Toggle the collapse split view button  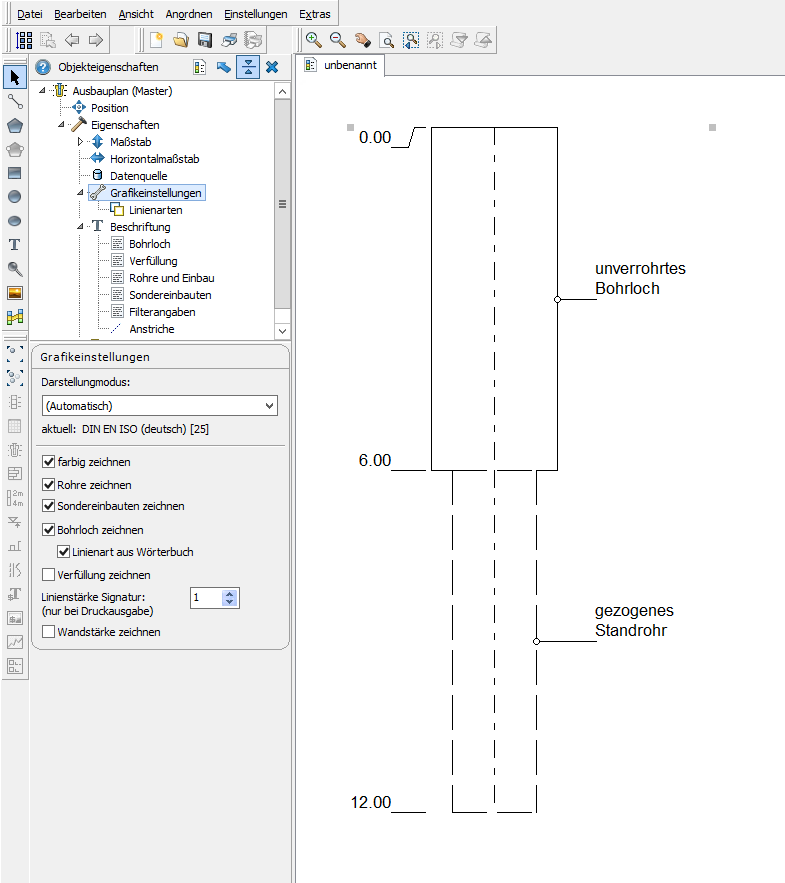click(x=248, y=67)
